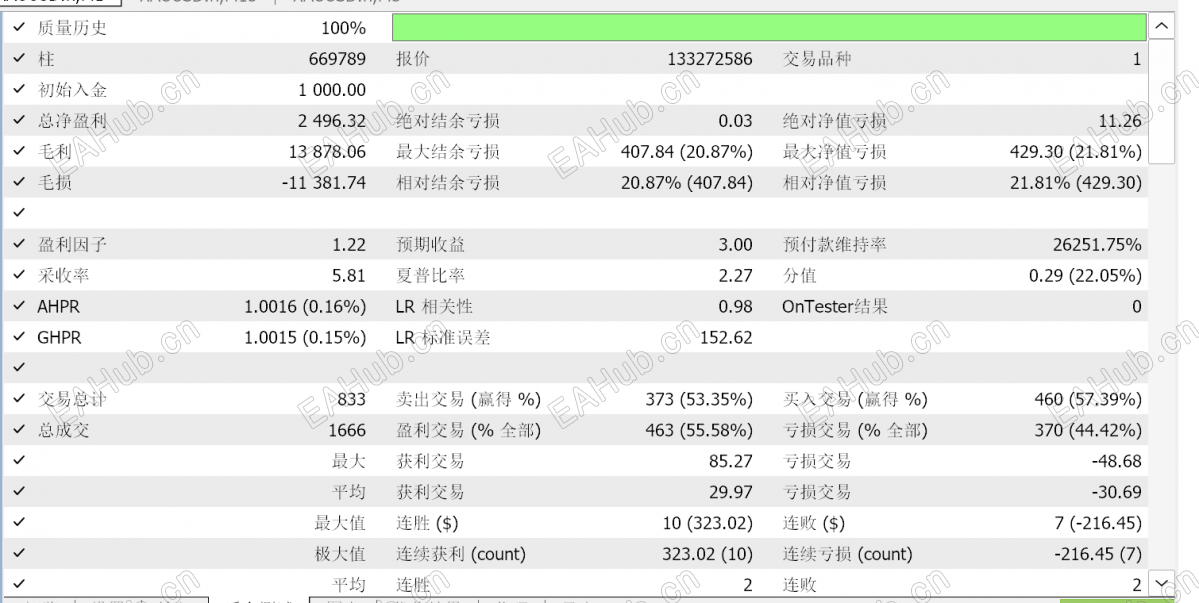Click the scroll down arrow of the report
1199x603 pixels.
[x=1162, y=584]
